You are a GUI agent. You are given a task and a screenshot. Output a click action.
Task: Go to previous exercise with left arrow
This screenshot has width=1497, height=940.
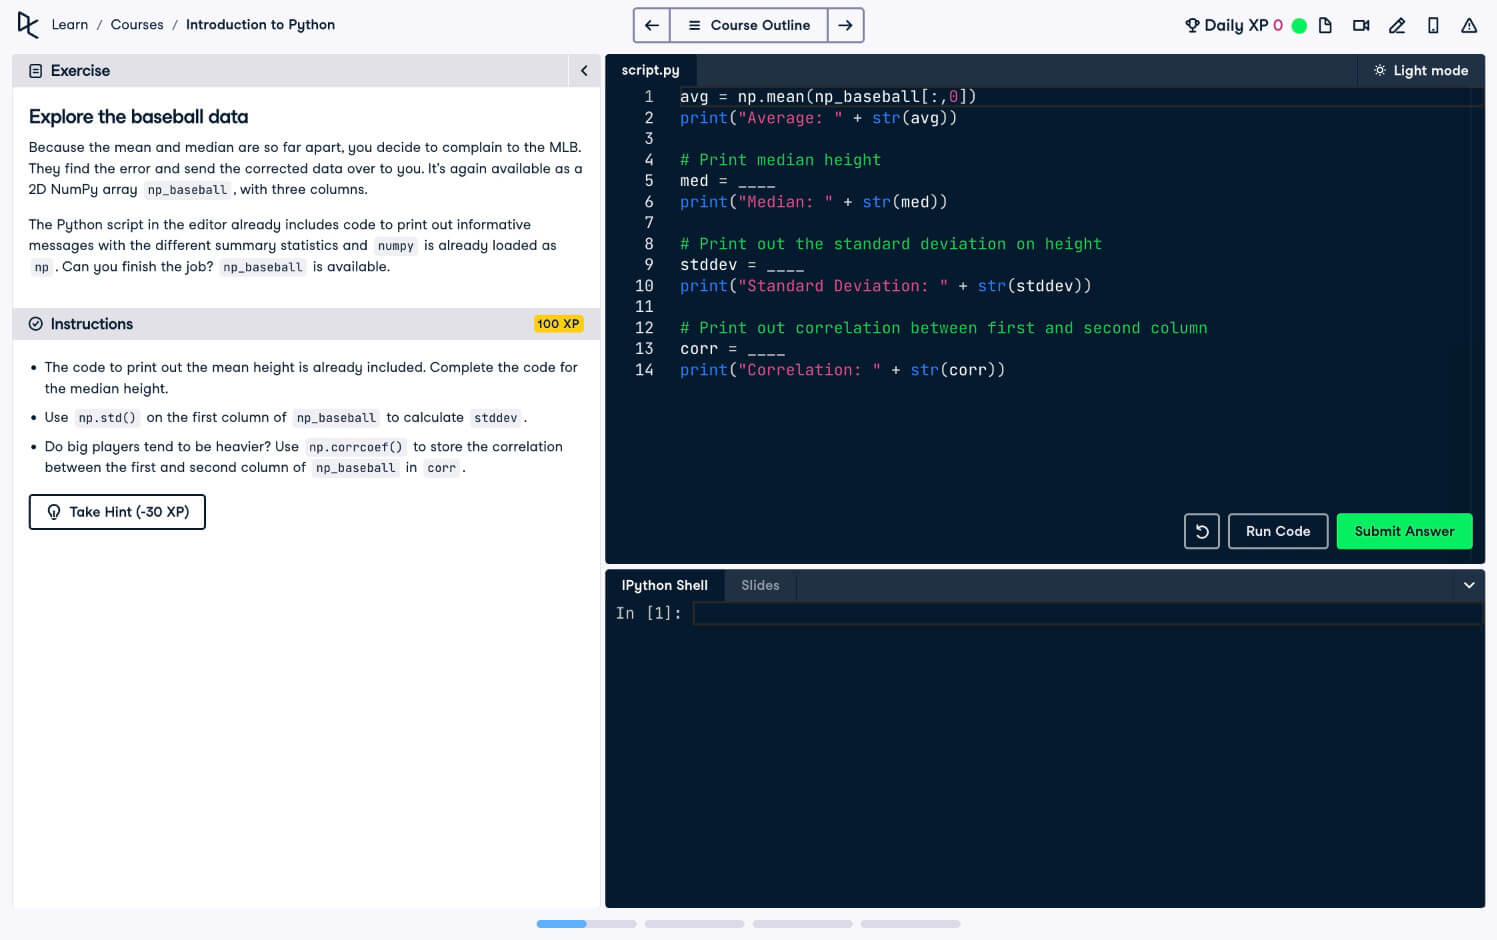tap(652, 25)
